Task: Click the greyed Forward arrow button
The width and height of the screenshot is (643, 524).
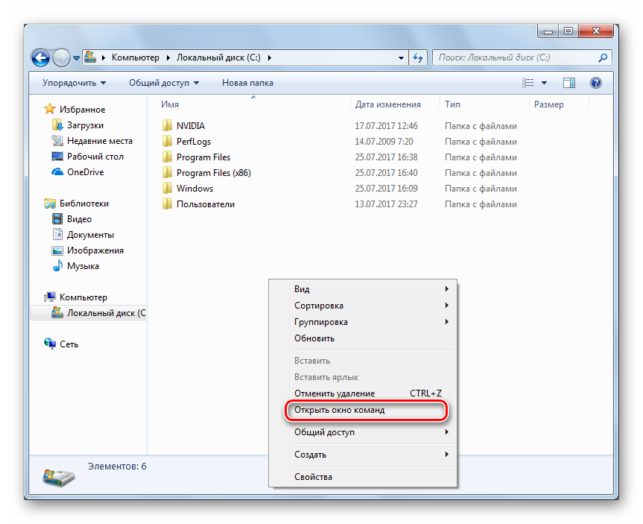Action: click(62, 58)
